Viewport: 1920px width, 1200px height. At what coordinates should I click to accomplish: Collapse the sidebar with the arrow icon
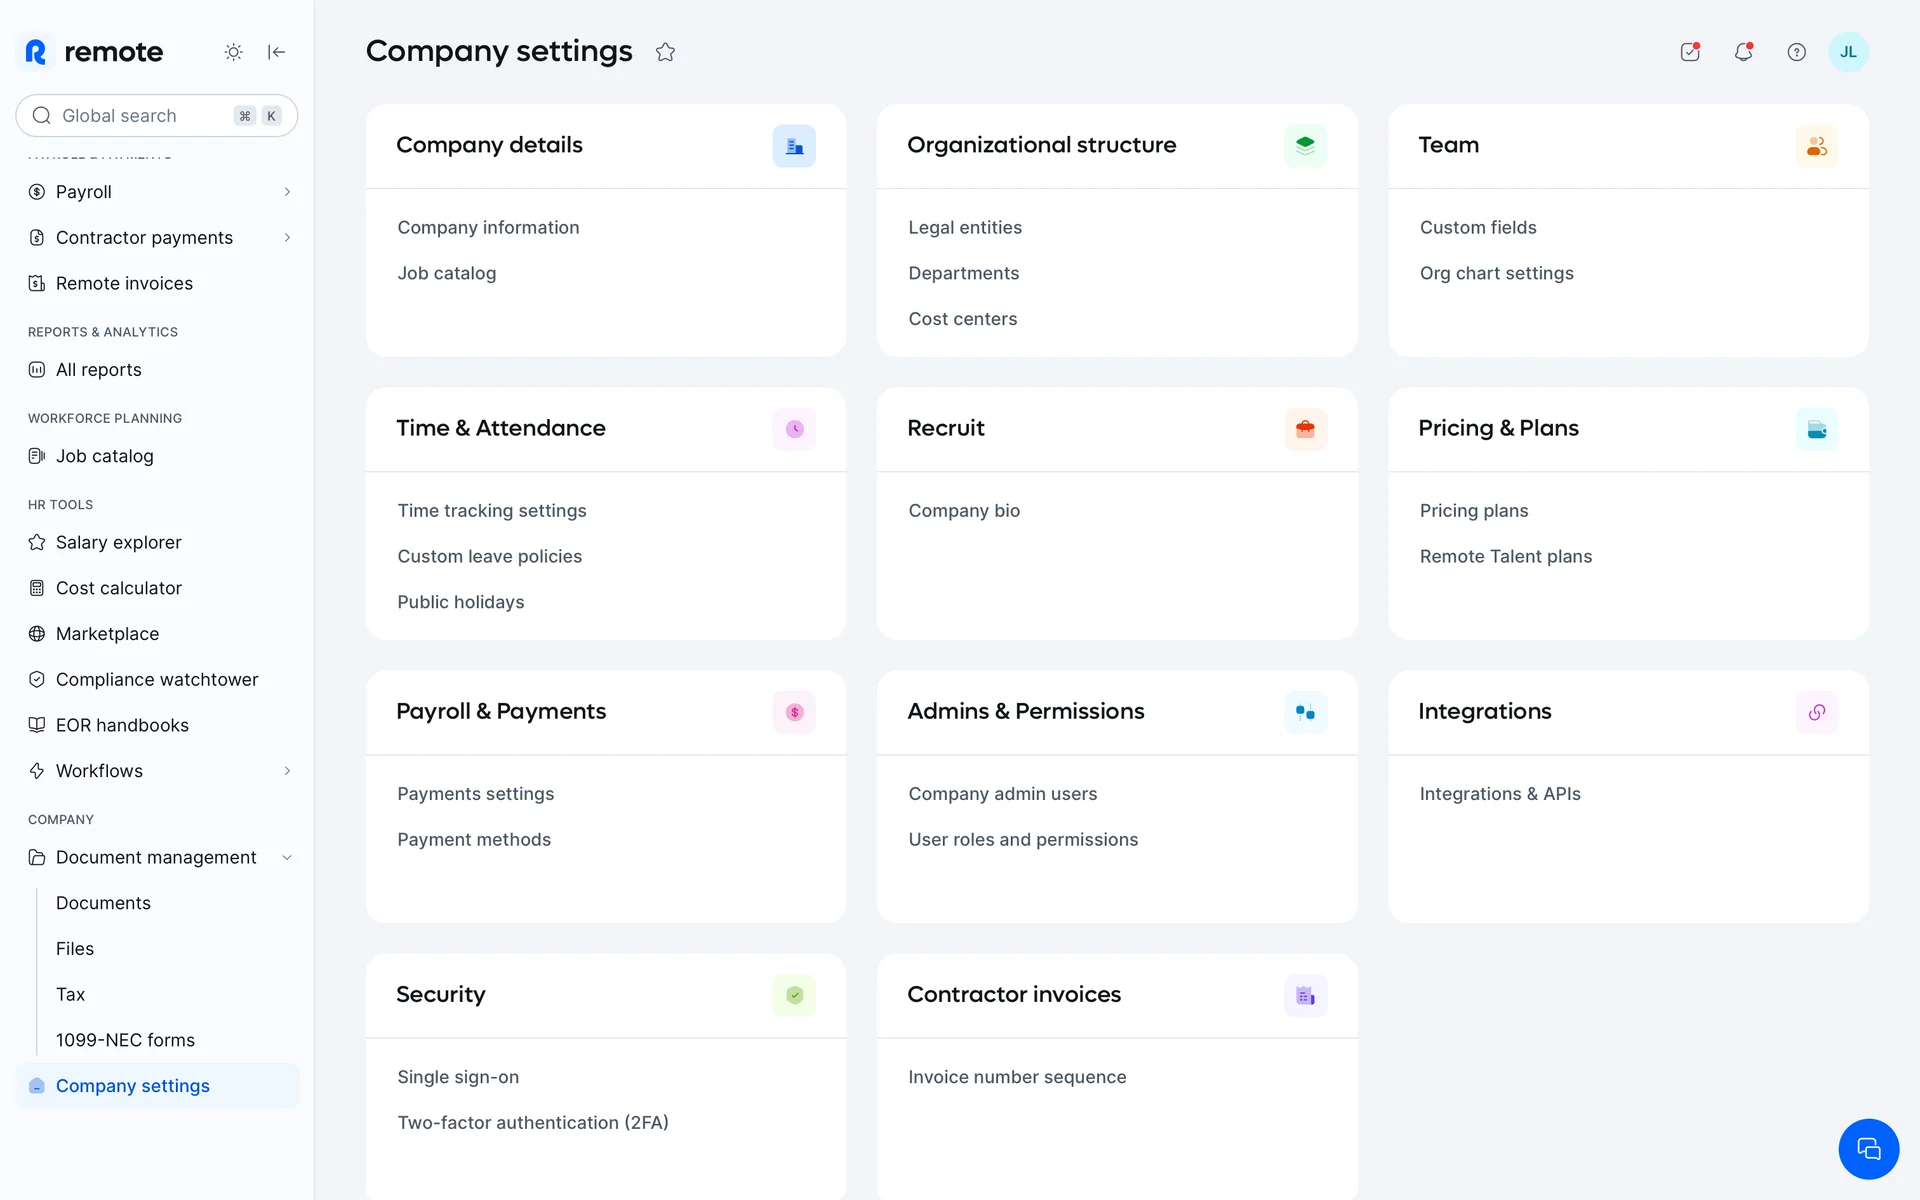click(277, 52)
